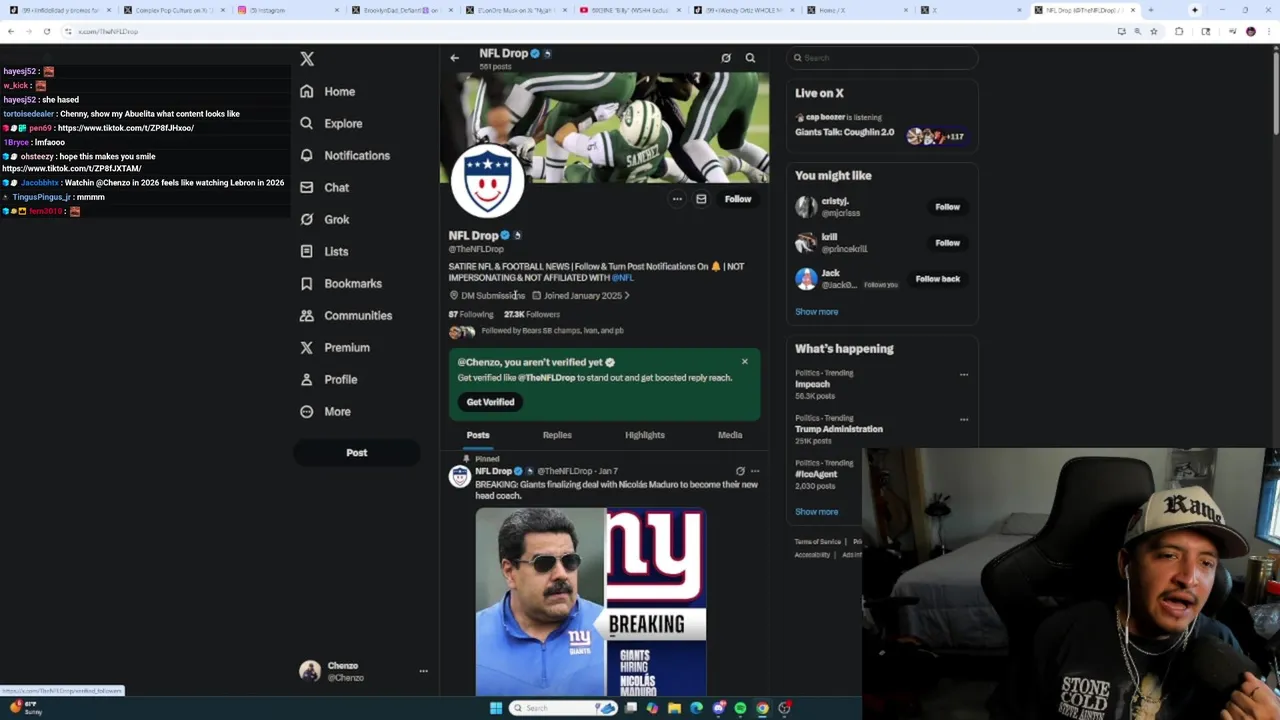The image size is (1280, 720).
Task: Click Follow back for Jack
Action: coord(937,279)
